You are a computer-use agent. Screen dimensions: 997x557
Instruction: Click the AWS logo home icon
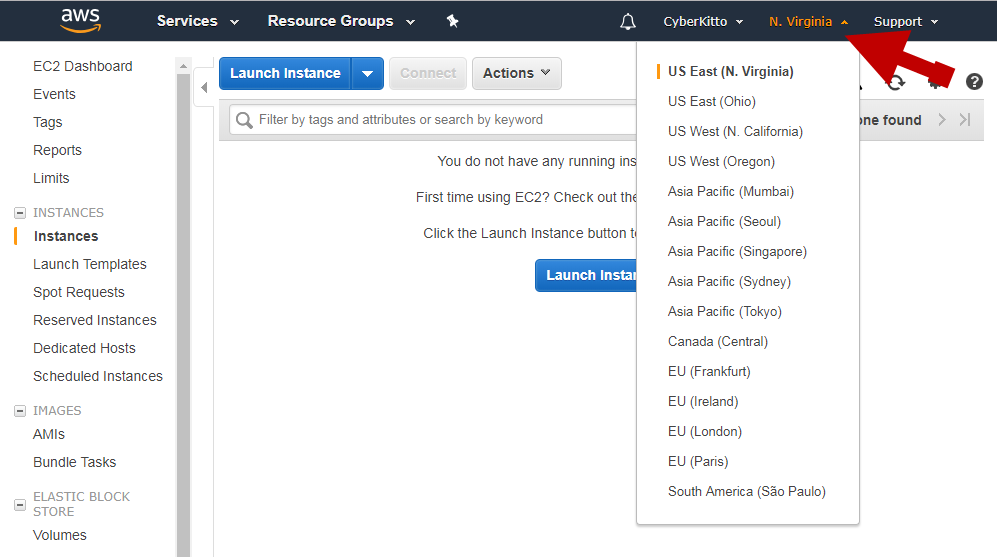point(81,20)
